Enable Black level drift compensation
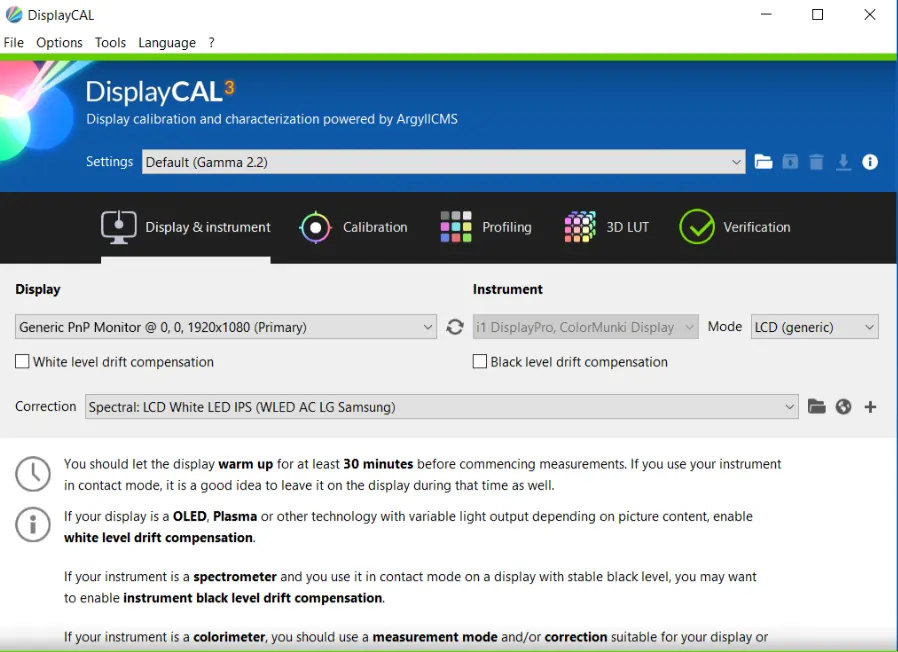 (479, 362)
